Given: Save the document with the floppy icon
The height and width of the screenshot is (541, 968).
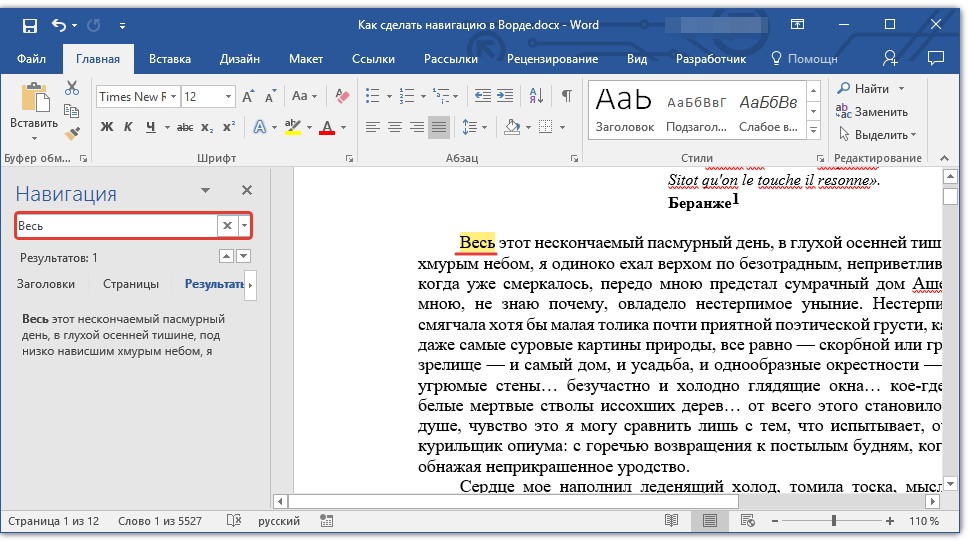Looking at the screenshot, I should (30, 25).
